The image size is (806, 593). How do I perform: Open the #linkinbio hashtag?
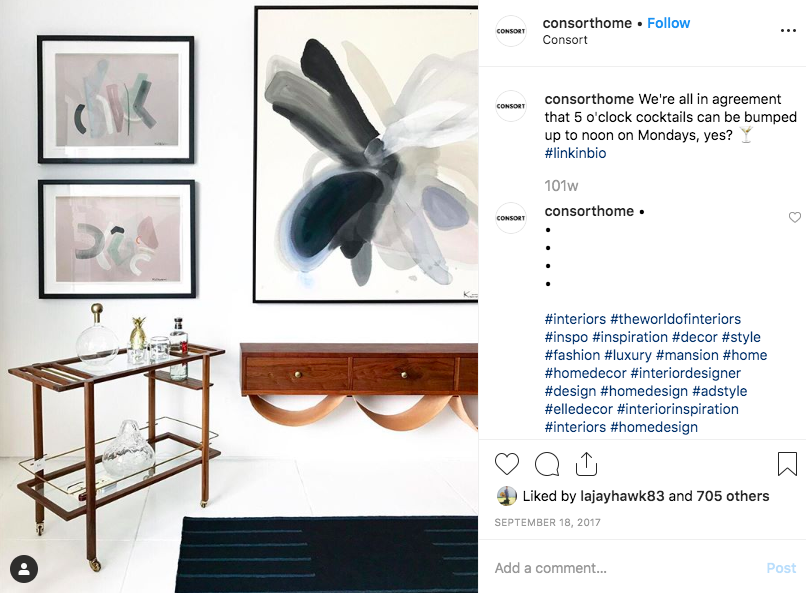[575, 153]
